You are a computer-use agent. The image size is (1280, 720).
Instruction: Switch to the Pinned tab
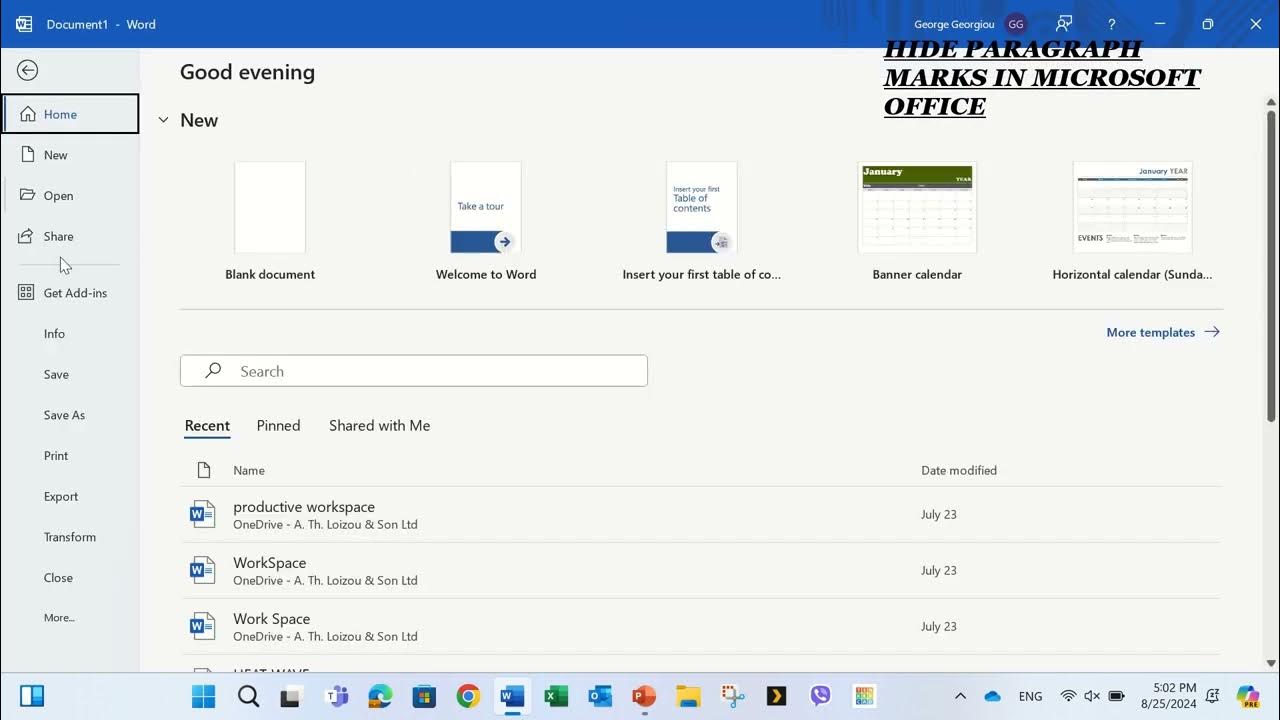point(278,426)
